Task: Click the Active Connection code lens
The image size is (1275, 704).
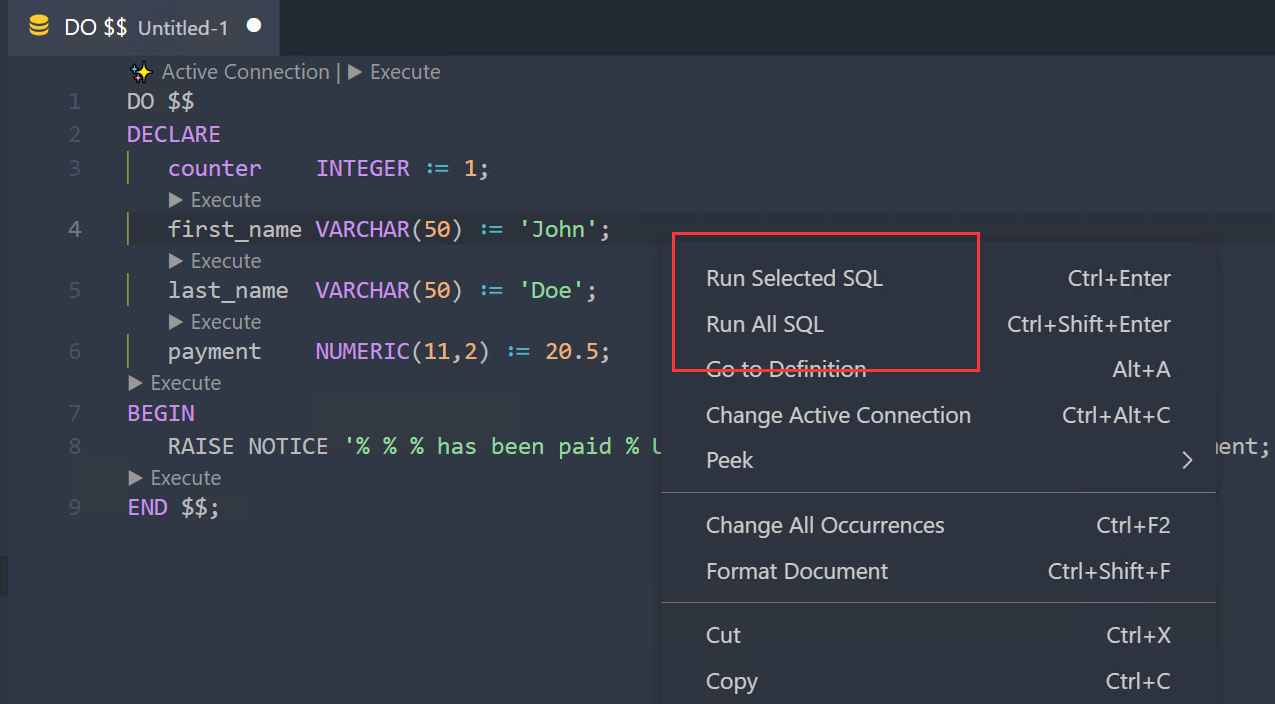Action: [245, 72]
